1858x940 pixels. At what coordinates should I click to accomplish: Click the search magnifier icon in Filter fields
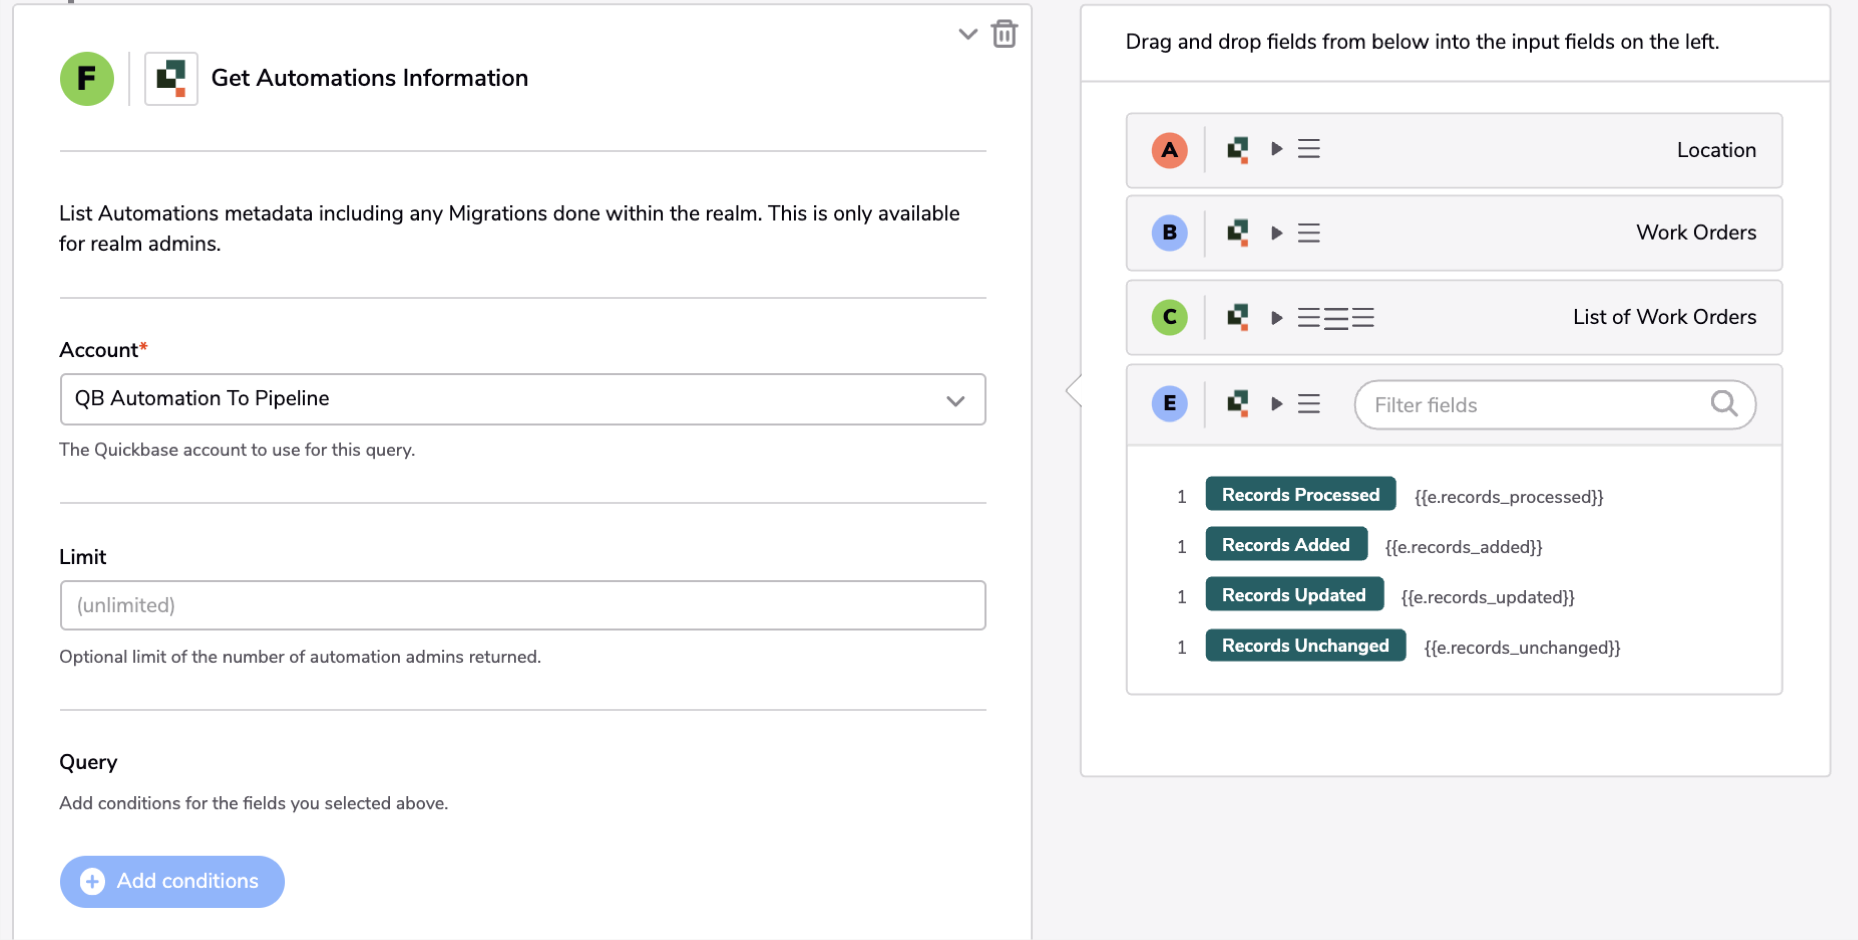1724,404
